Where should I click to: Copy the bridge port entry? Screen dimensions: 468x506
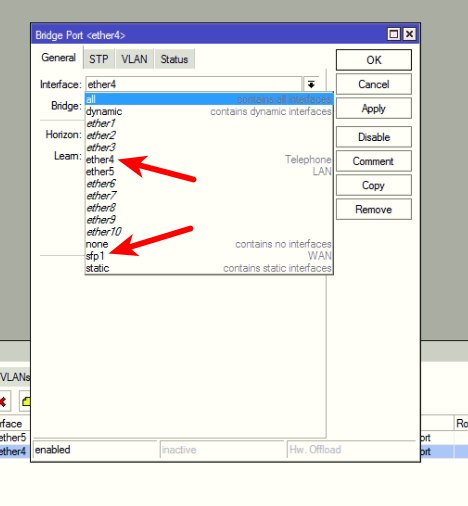pyautogui.click(x=374, y=185)
